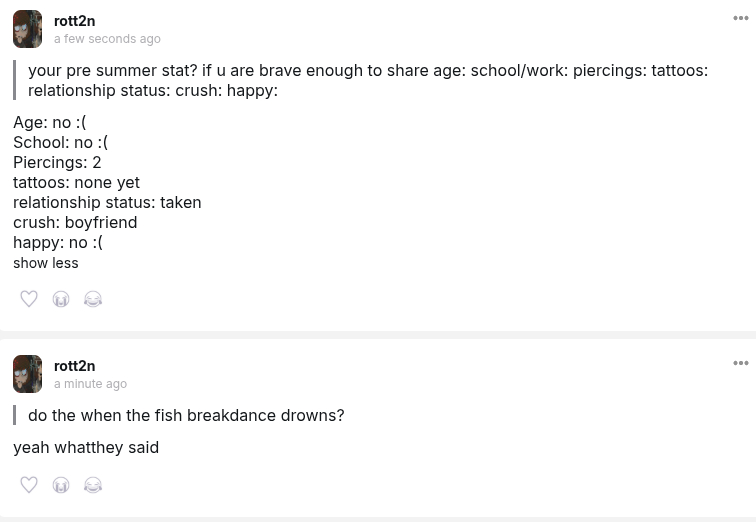React with laughing emoji on pre summer stat post
756x522 pixels.
pyautogui.click(x=93, y=299)
